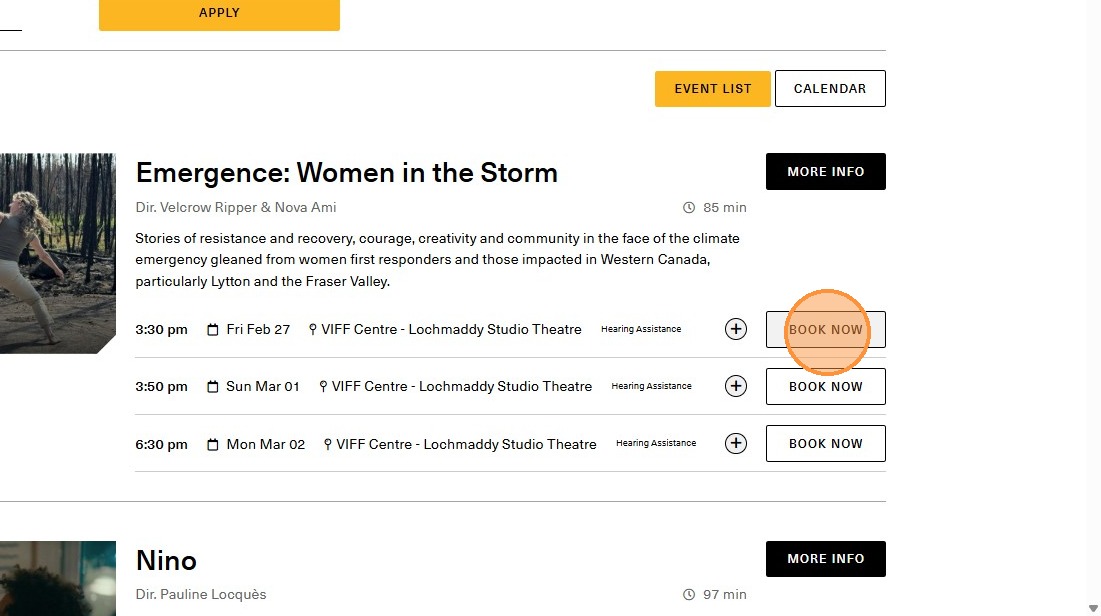Click location pin icon on 3:50 pm showtime
Viewport: 1101px width, 616px height.
(323, 387)
